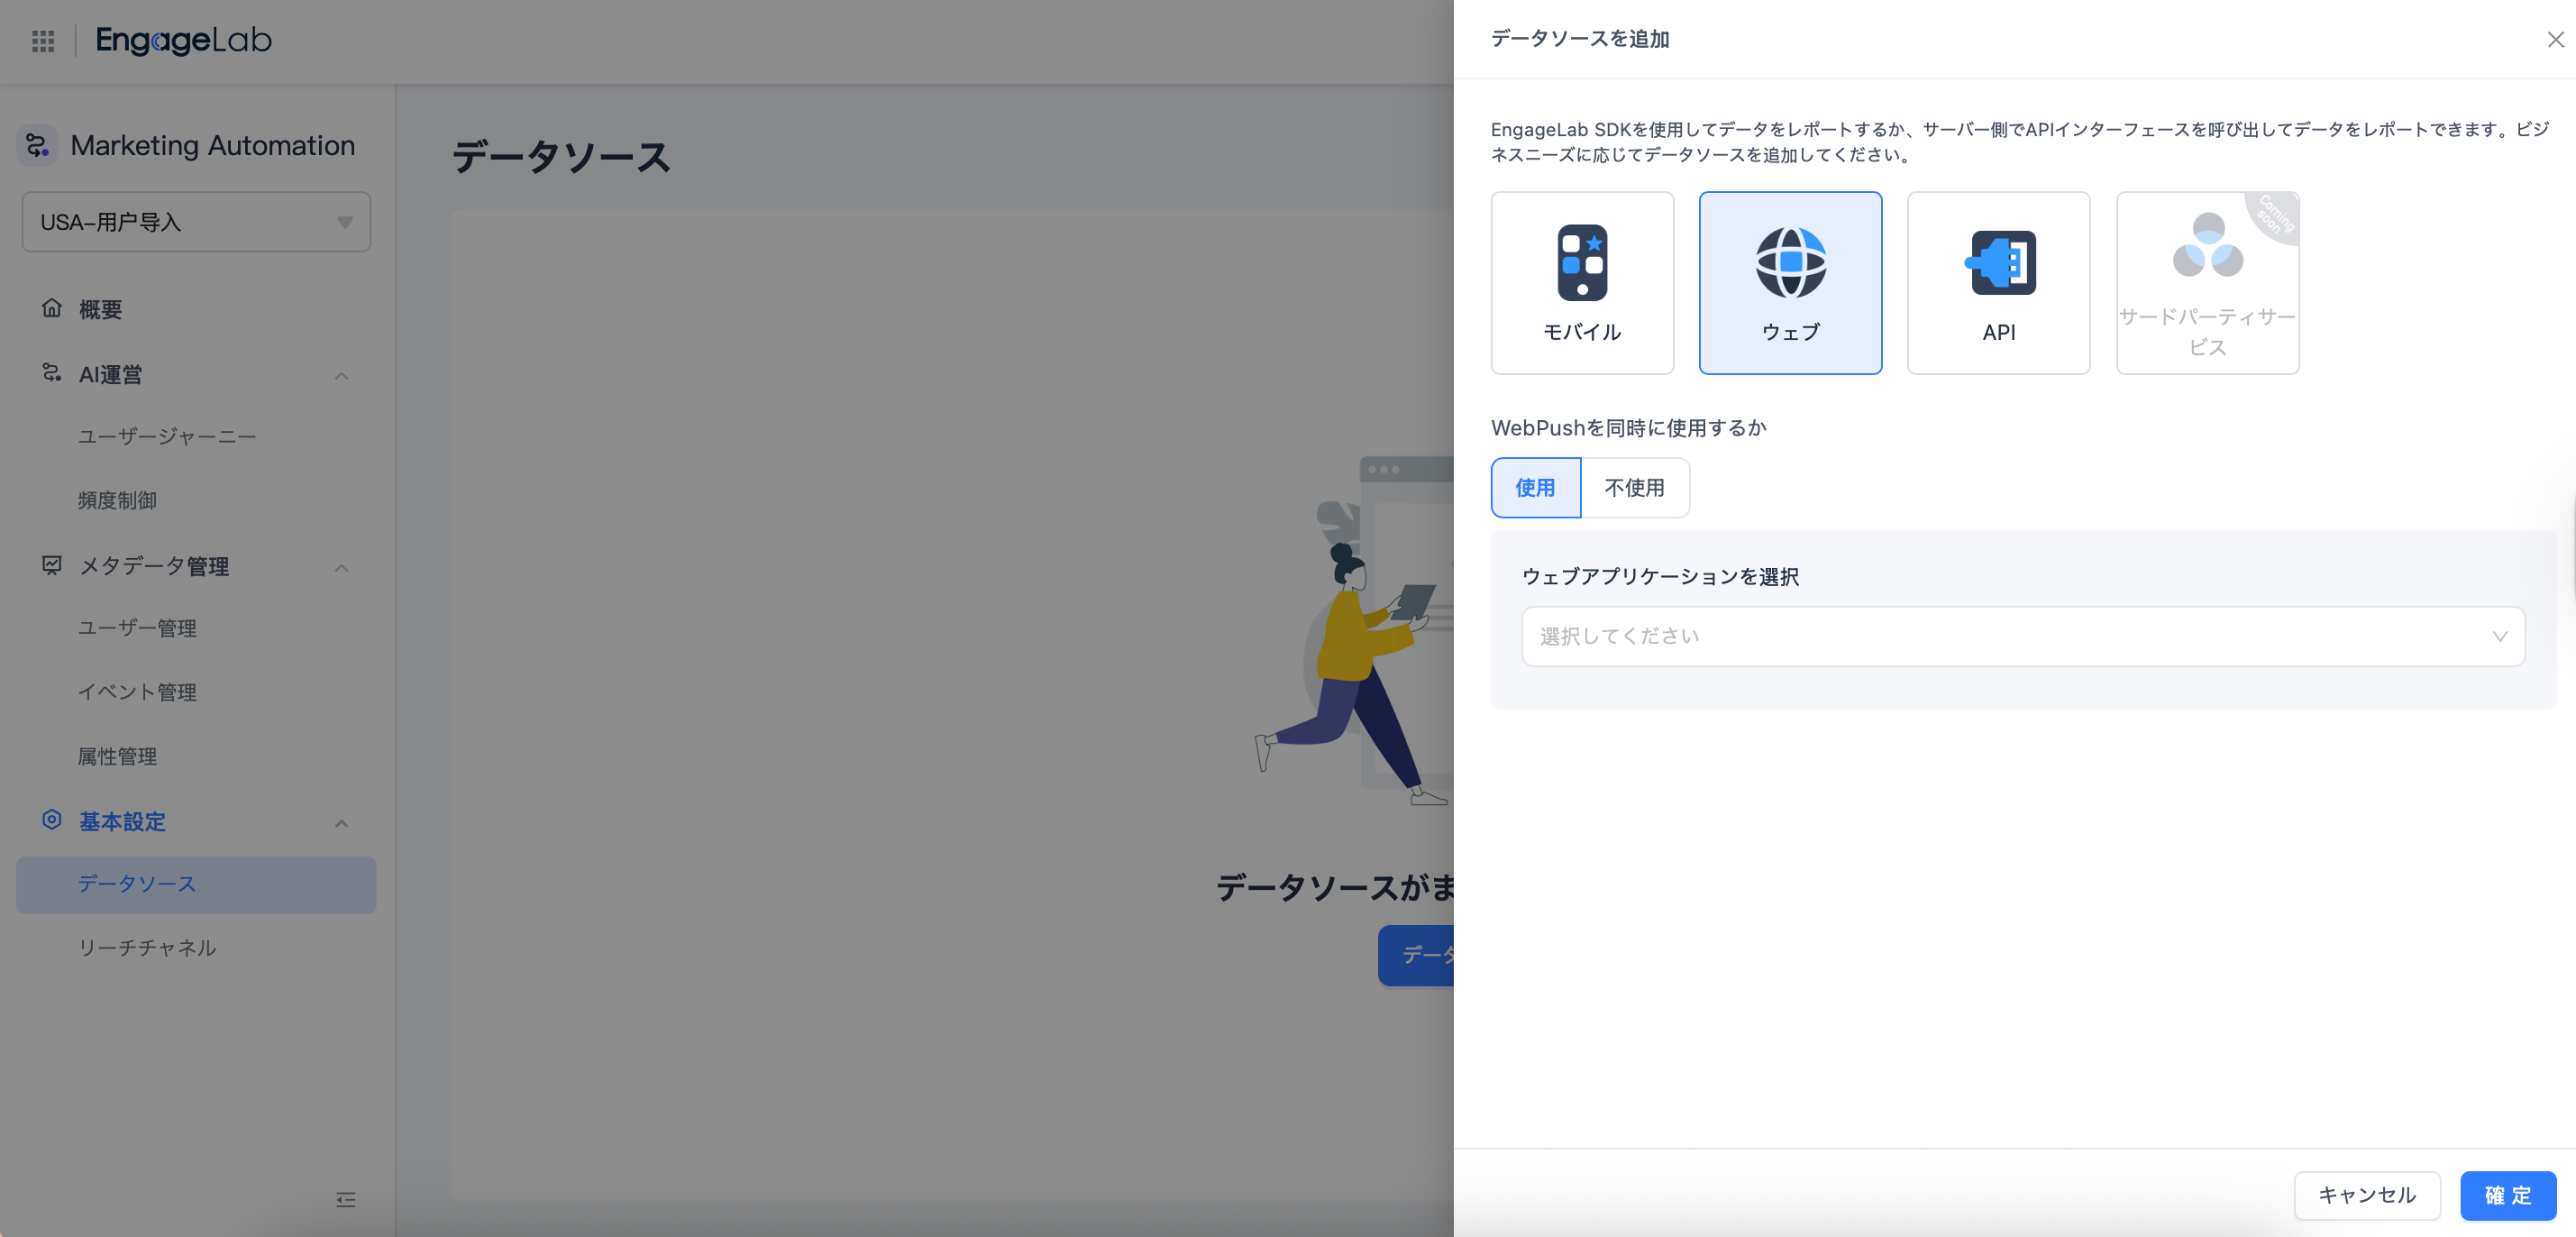
Task: Click the app grid icon next to EngageLab logo
Action: point(42,40)
